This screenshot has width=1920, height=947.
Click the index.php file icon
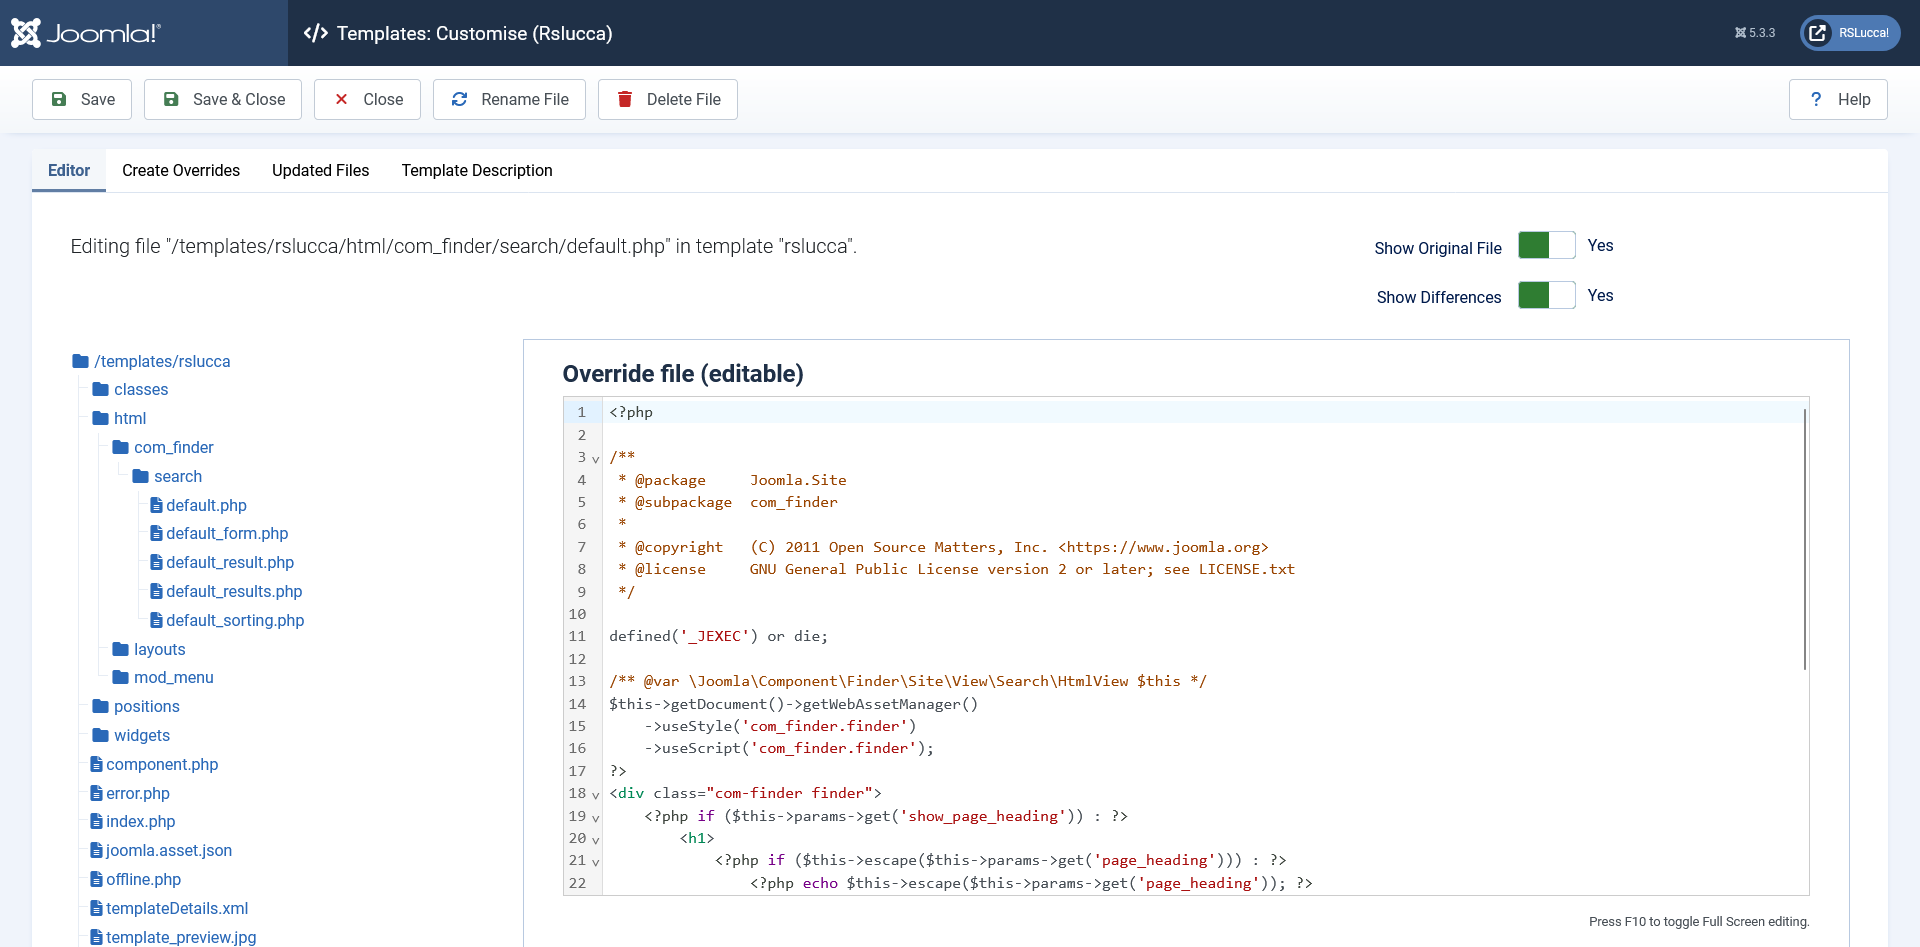pyautogui.click(x=97, y=821)
